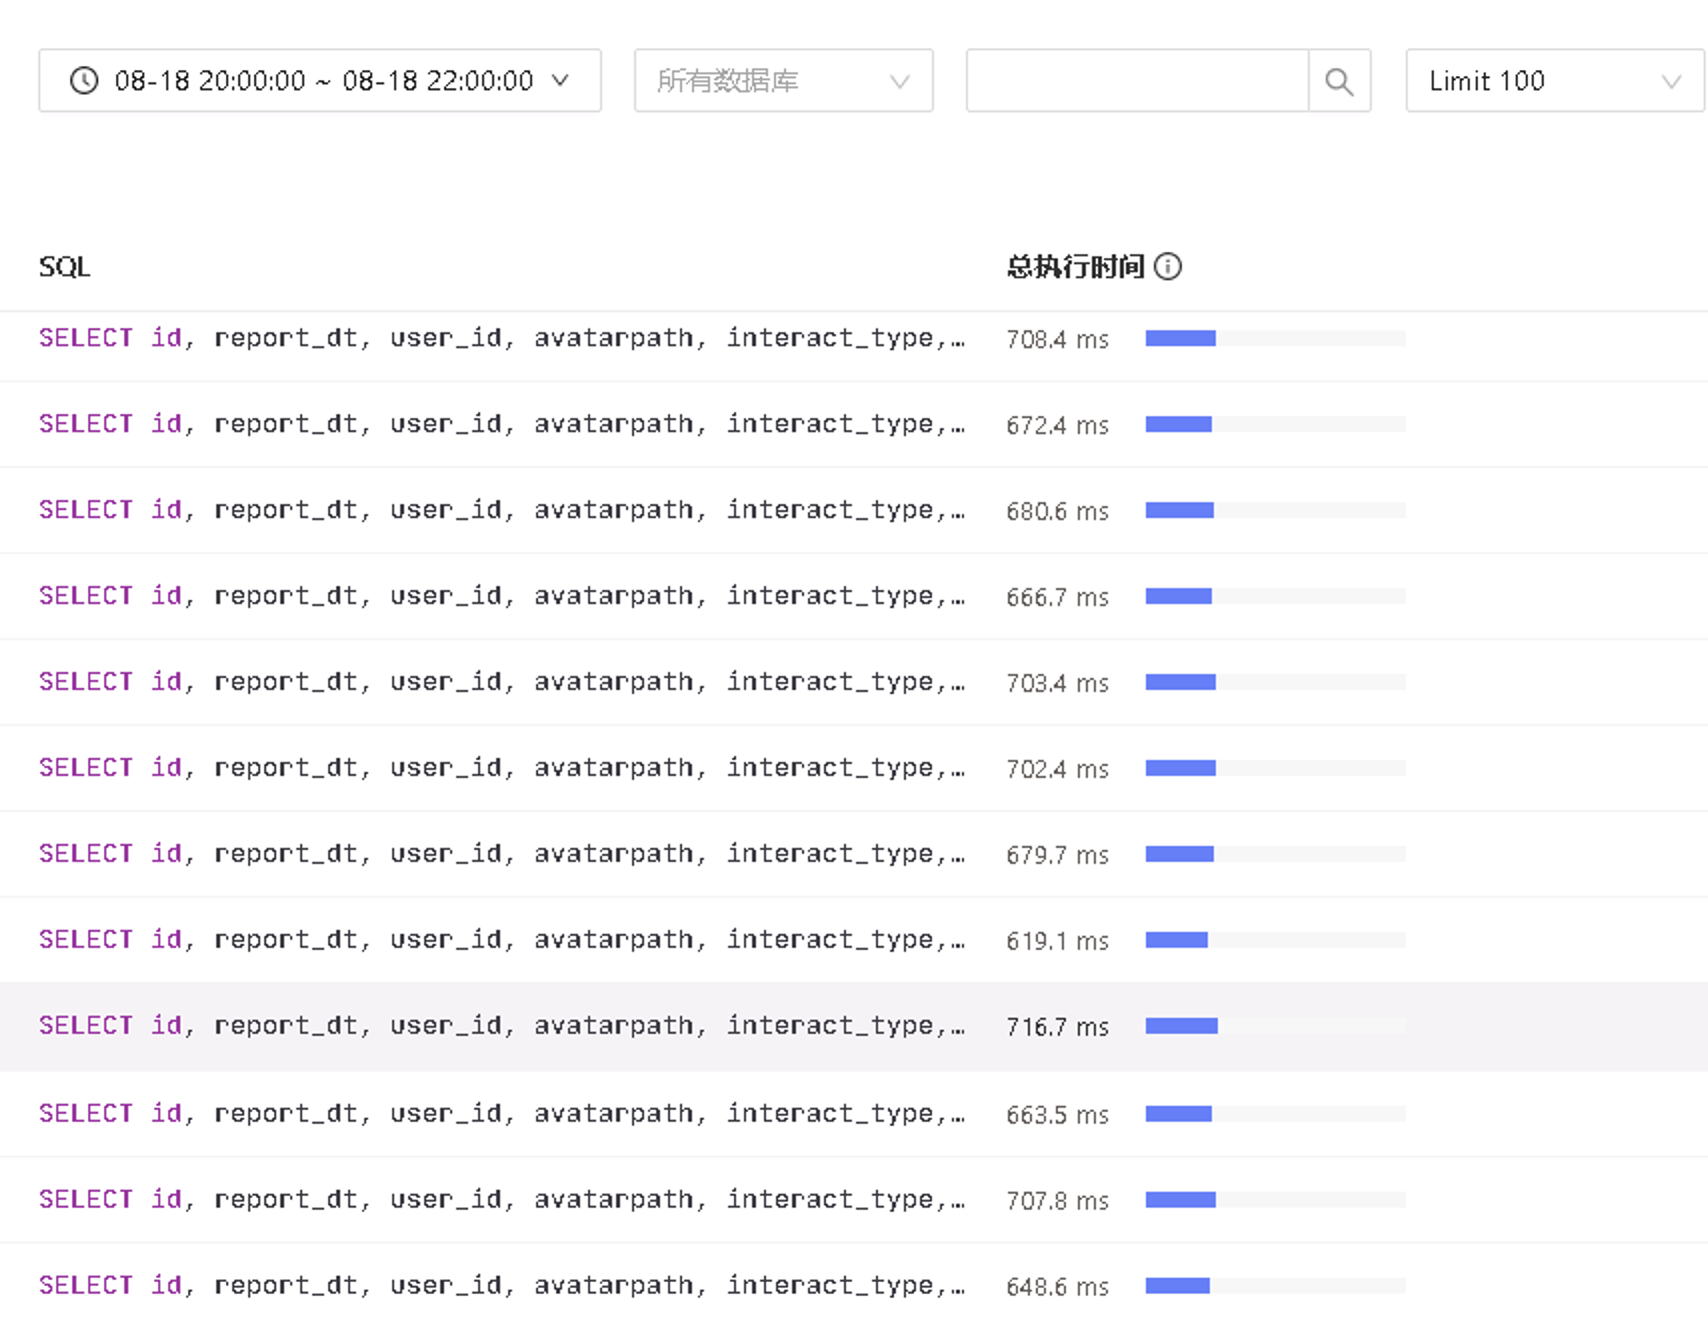Open the SQL statement taking 648.6 ms
The image size is (1708, 1326).
[500, 1285]
